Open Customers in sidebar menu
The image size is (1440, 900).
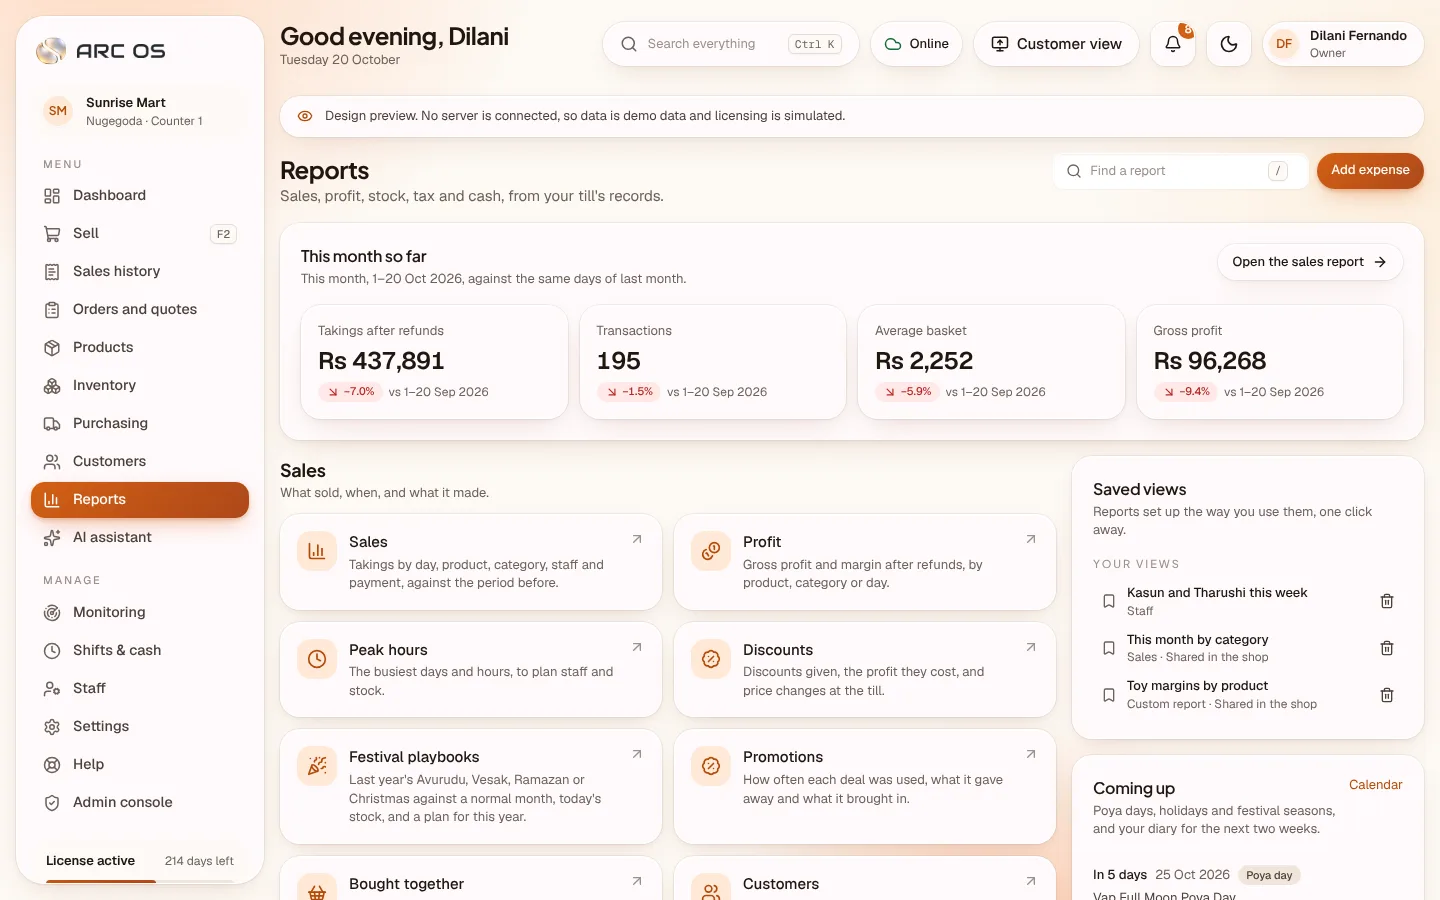(x=140, y=462)
